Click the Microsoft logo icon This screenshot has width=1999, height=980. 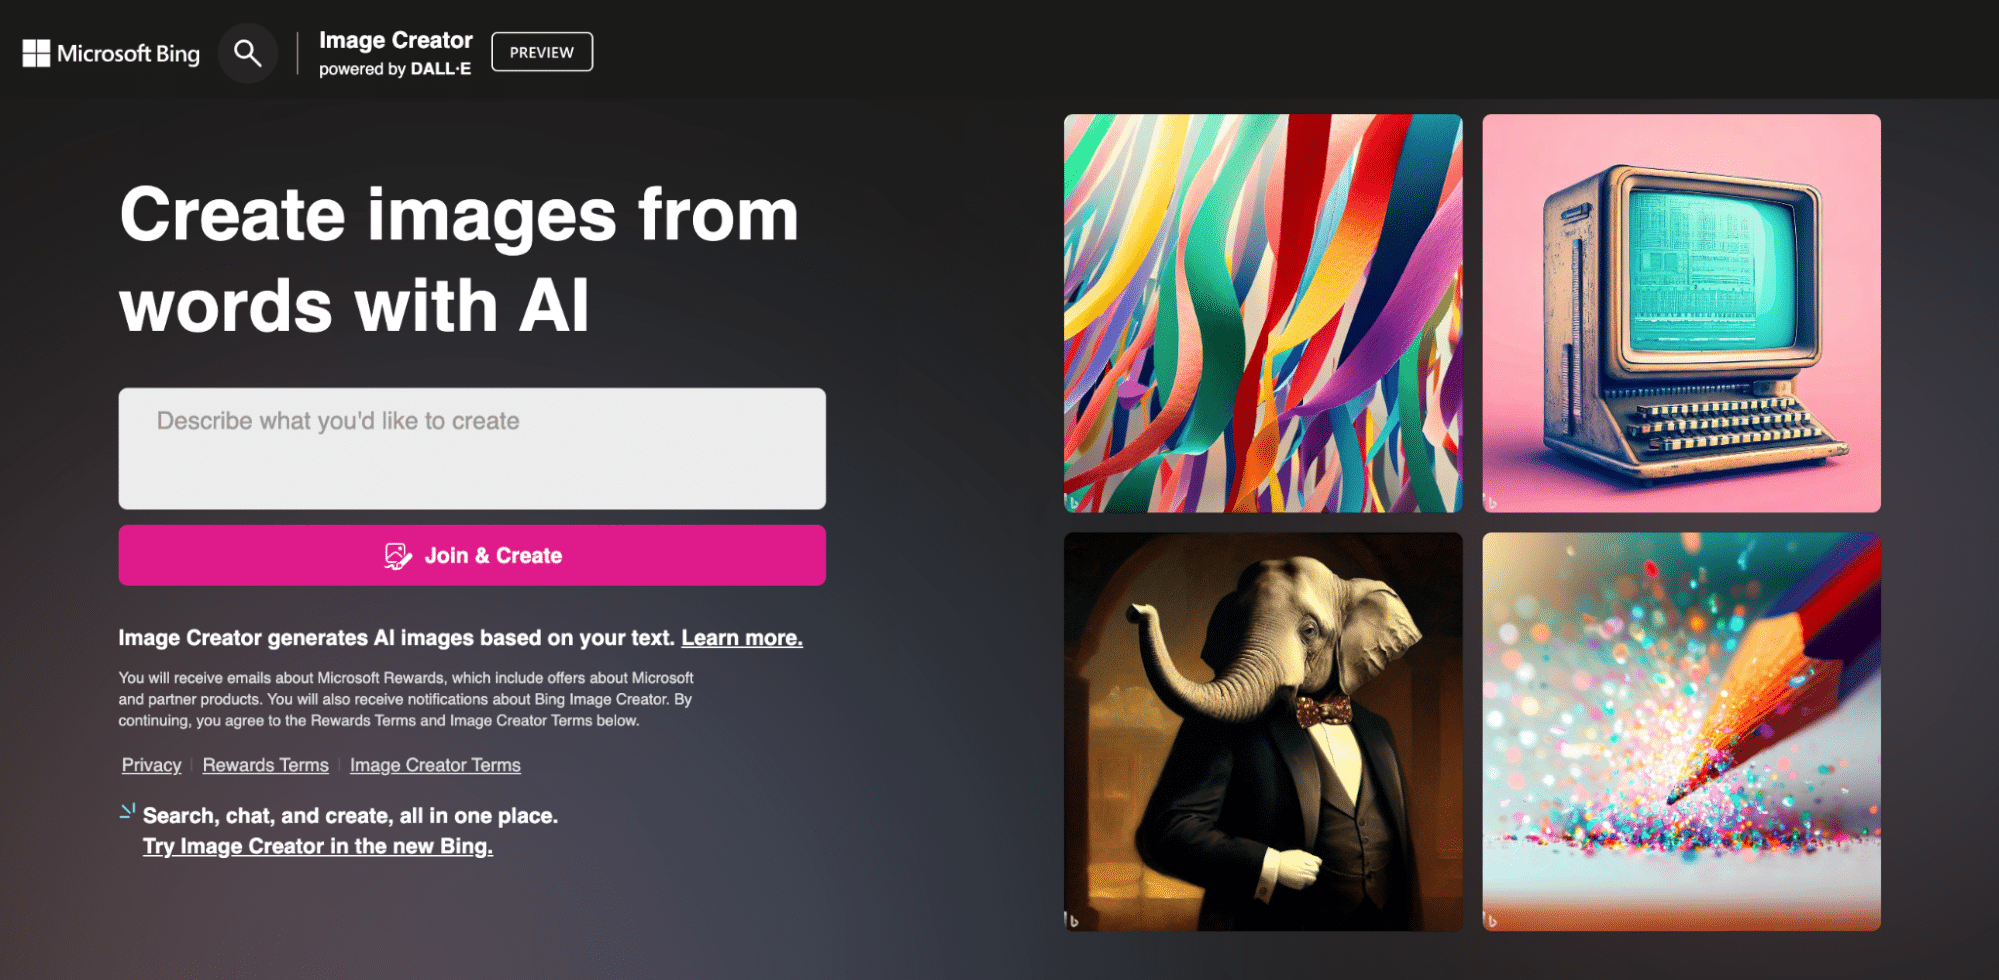pyautogui.click(x=36, y=53)
